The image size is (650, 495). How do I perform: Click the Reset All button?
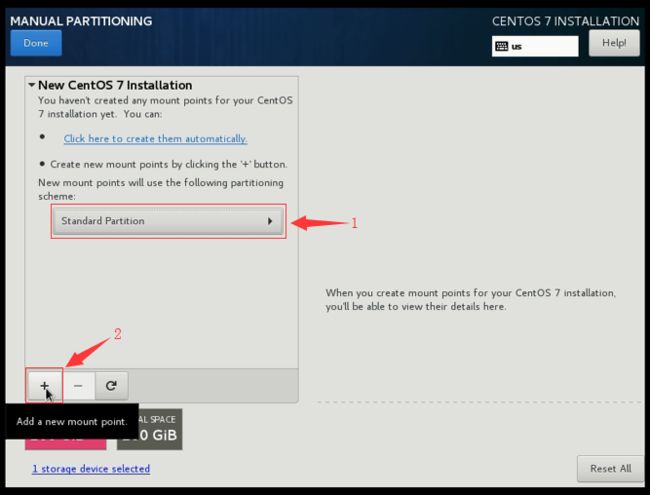coord(610,468)
